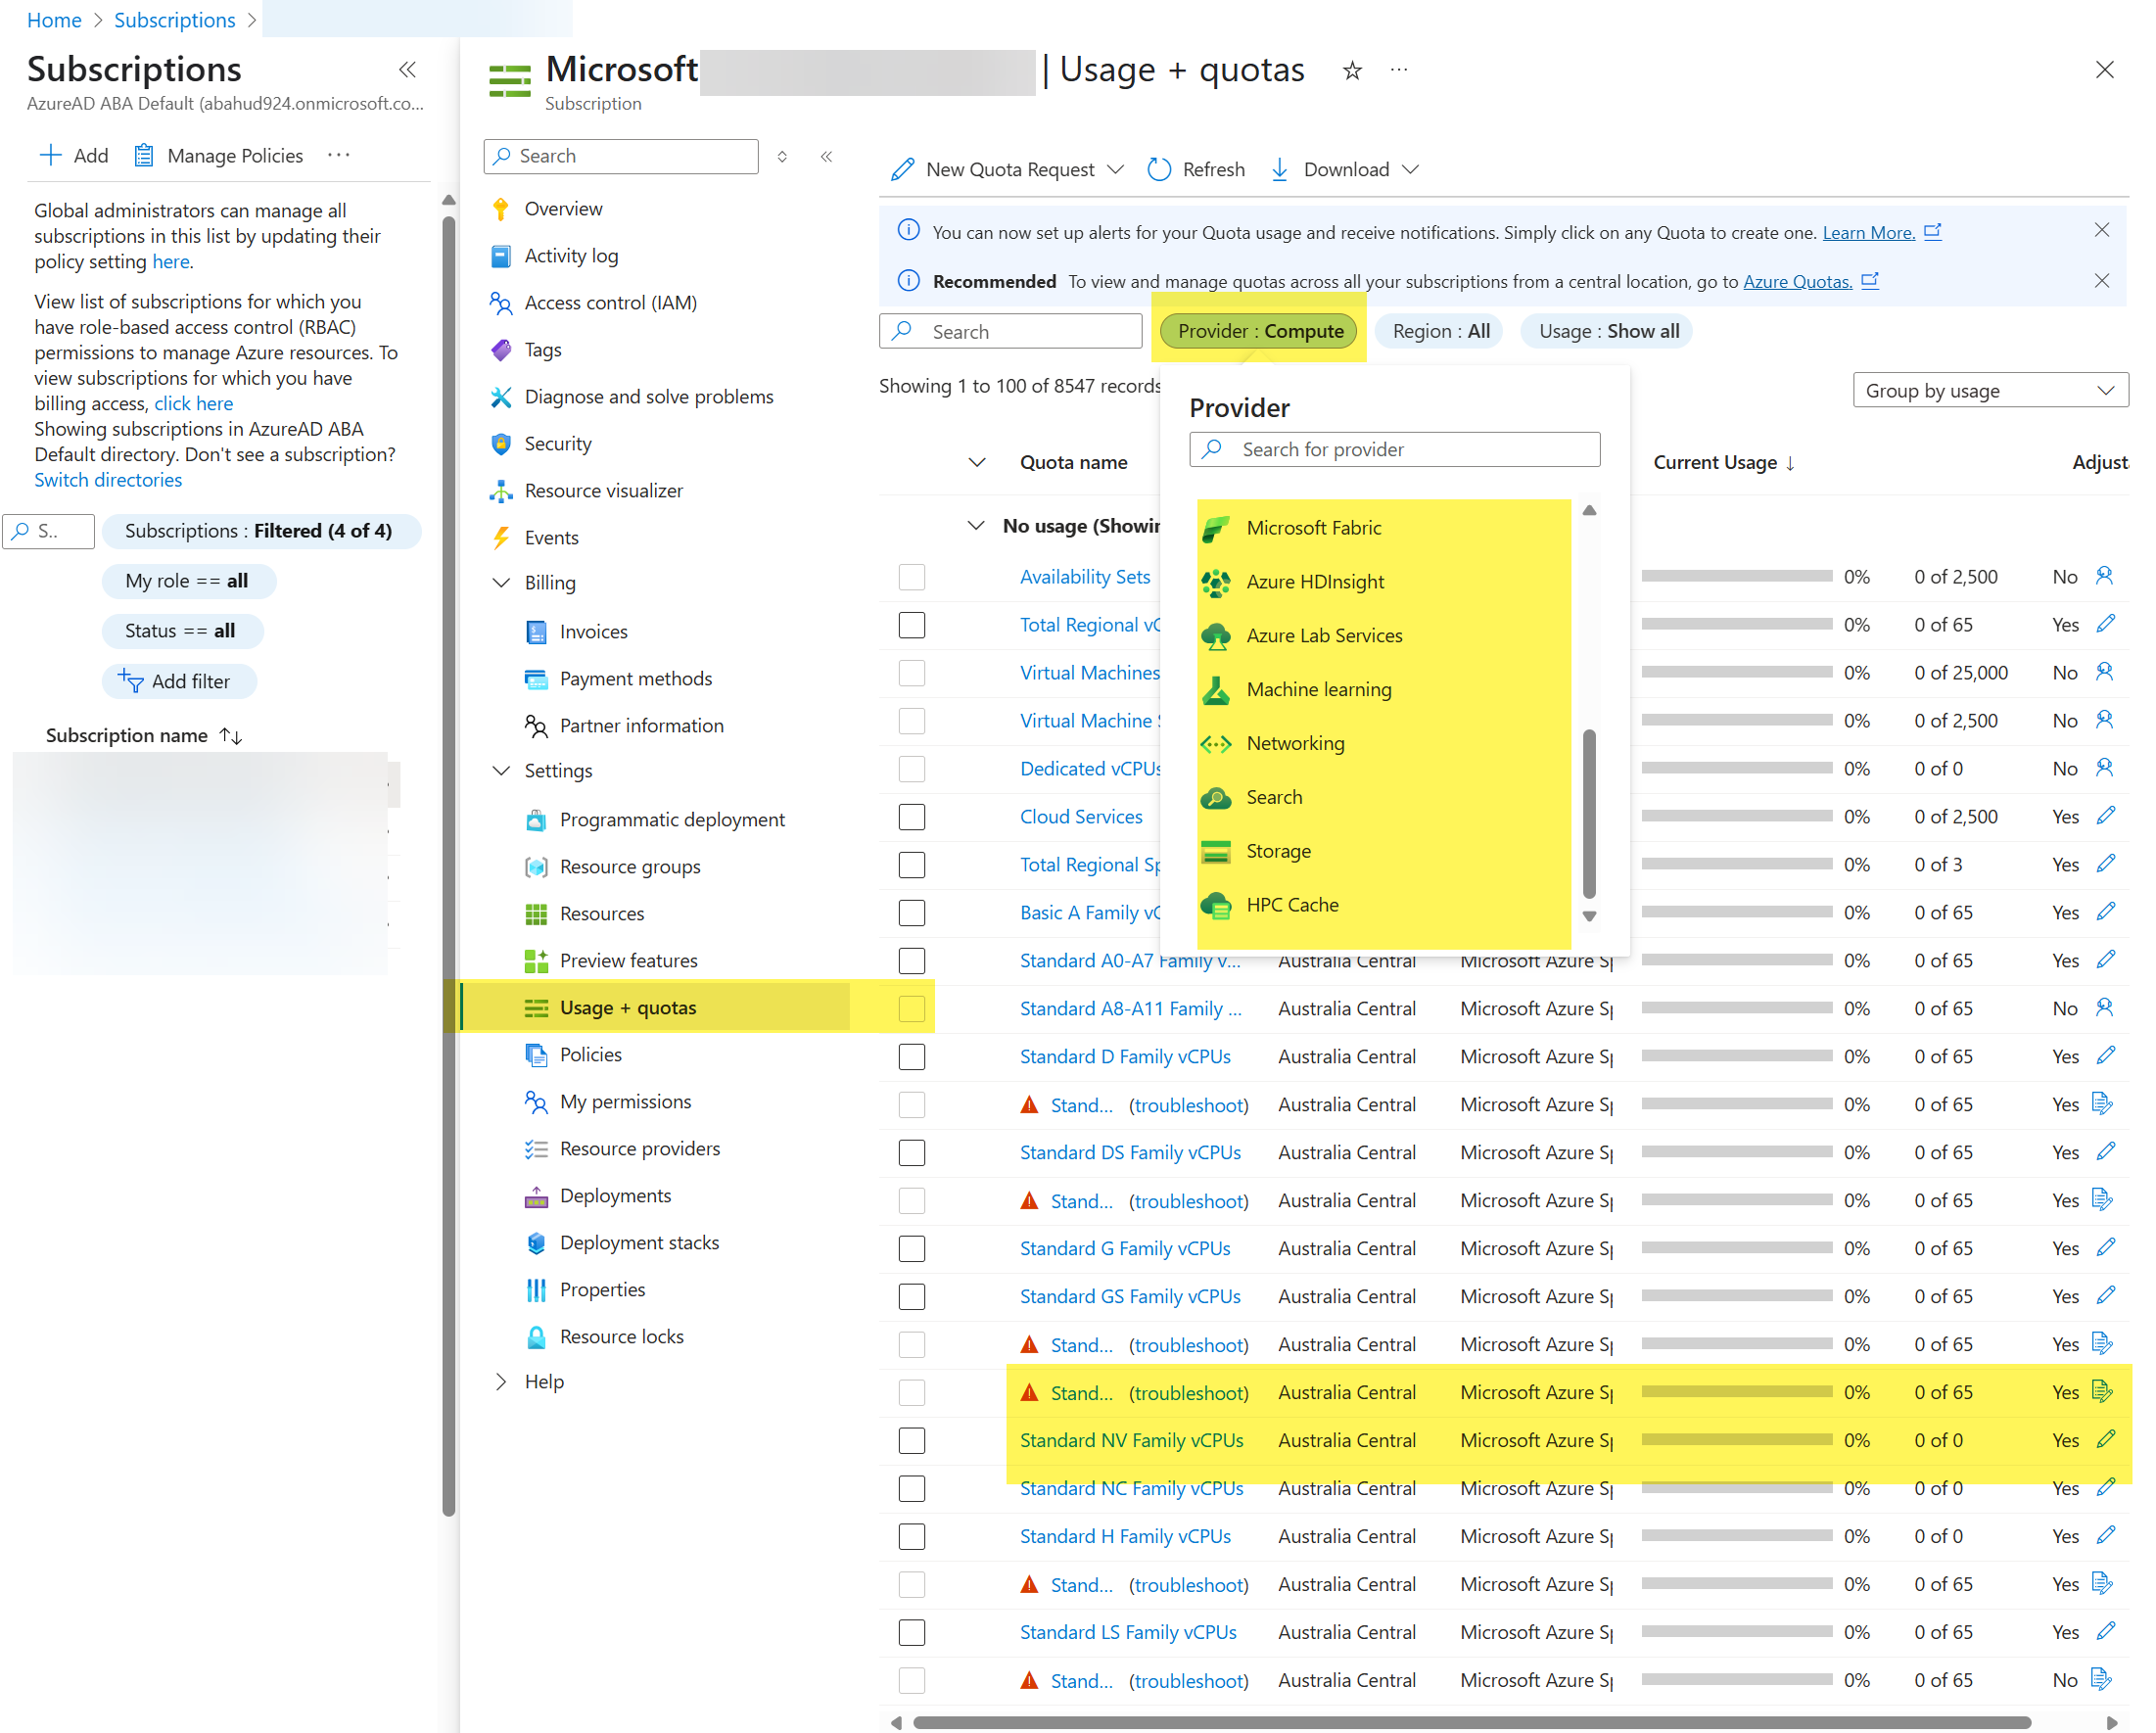Focus the Search for provider field
The width and height of the screenshot is (2156, 1733).
click(x=1394, y=450)
